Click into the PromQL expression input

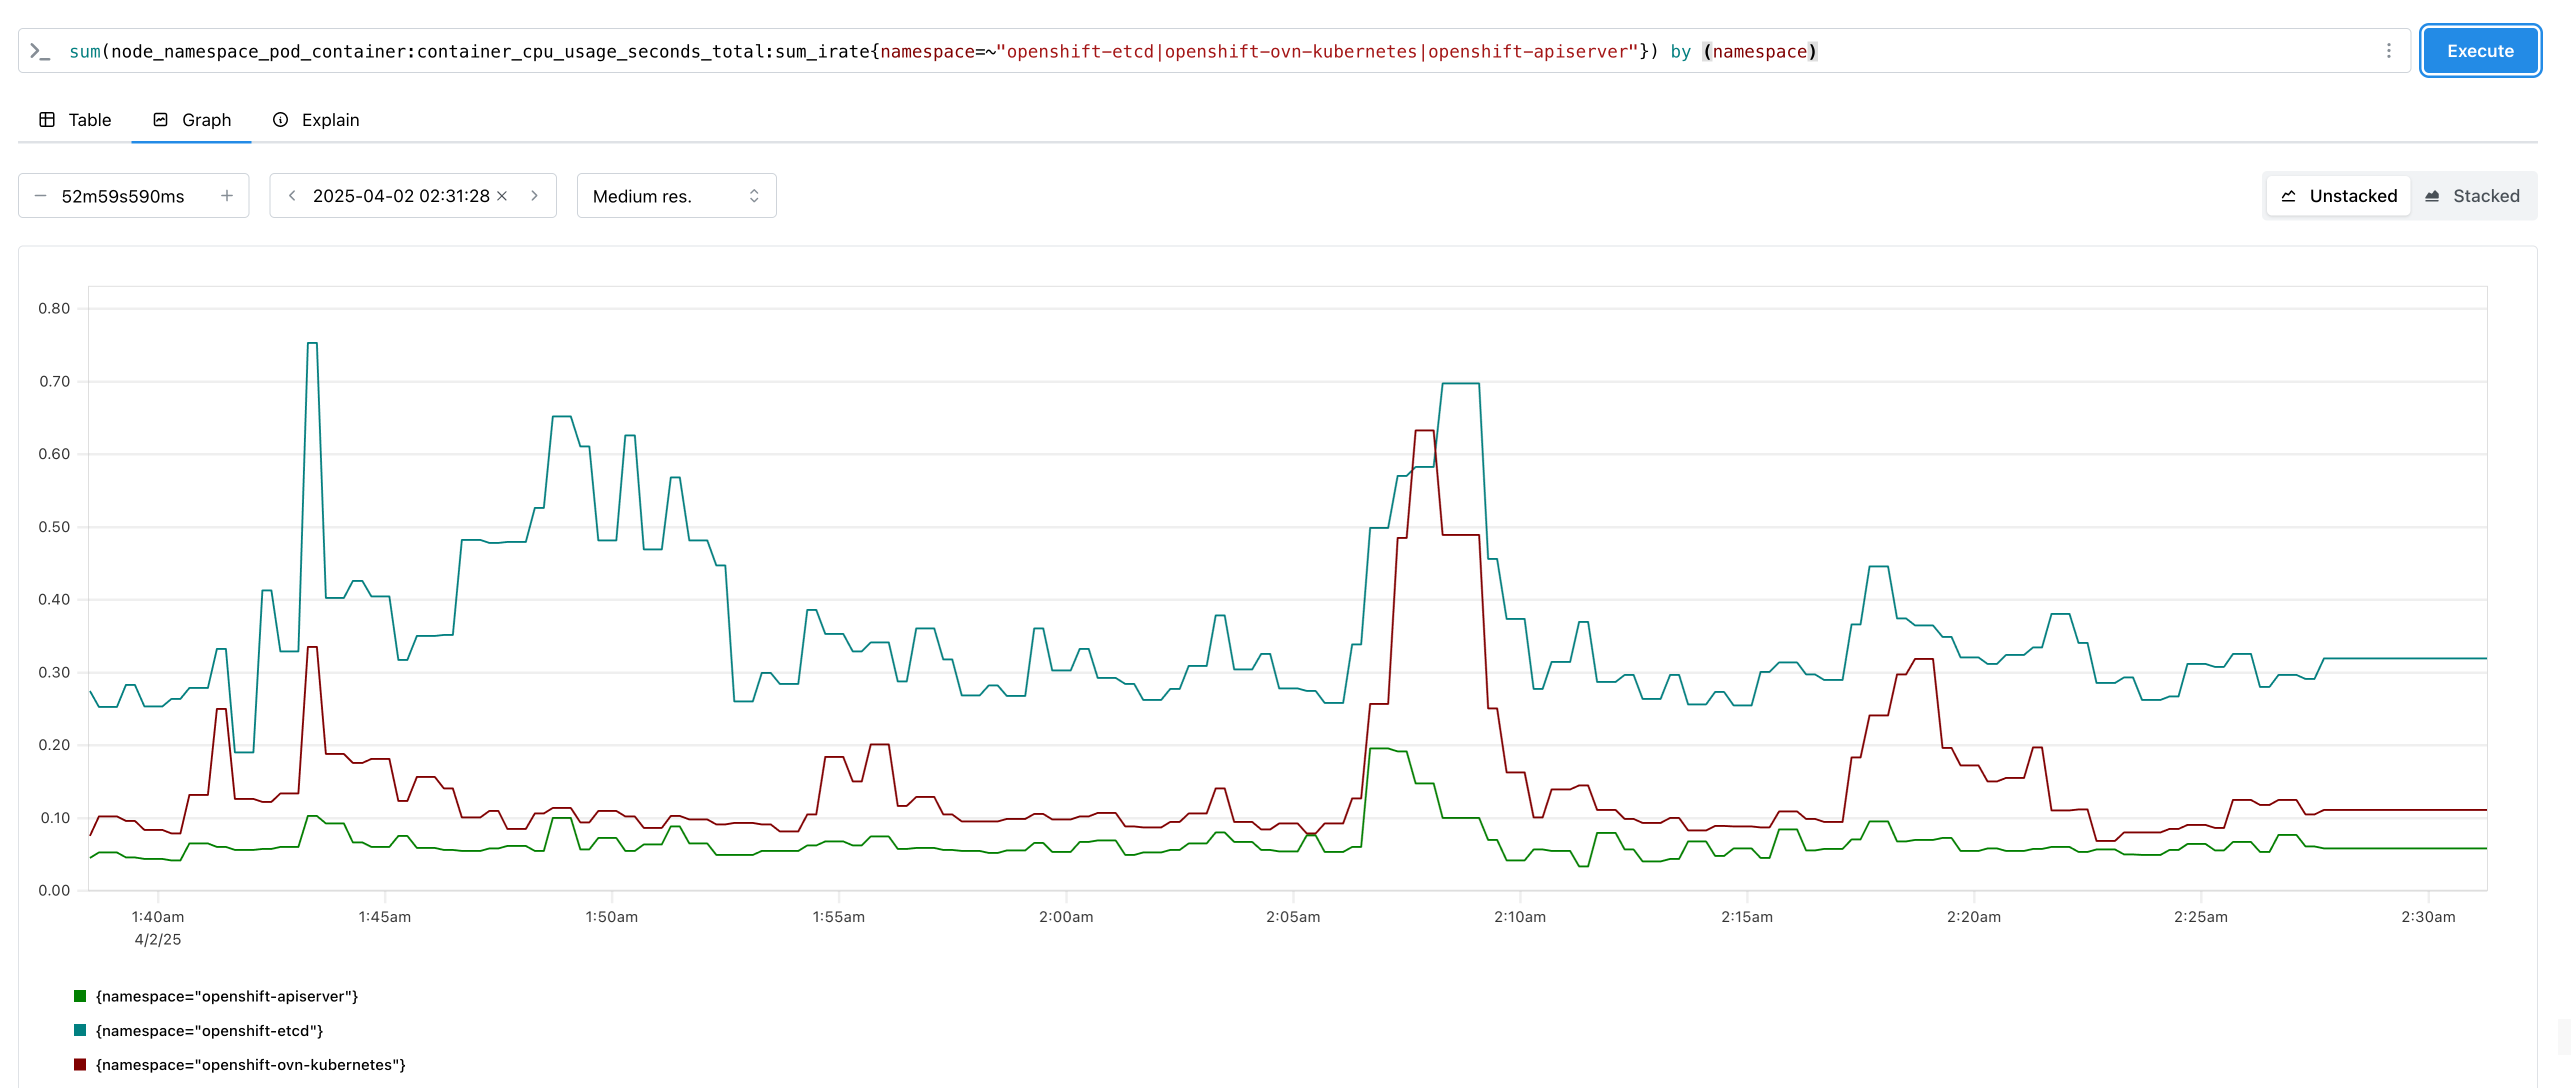point(1200,51)
